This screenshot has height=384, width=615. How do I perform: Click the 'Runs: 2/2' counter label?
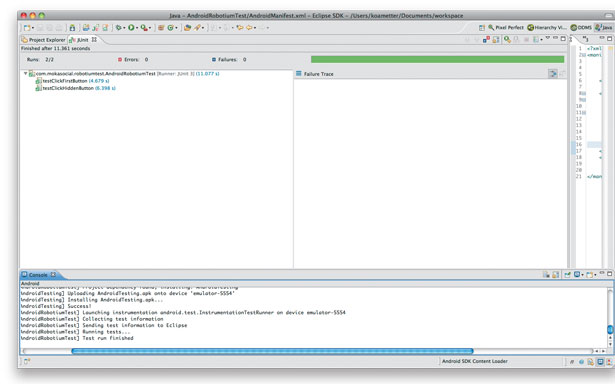40,60
